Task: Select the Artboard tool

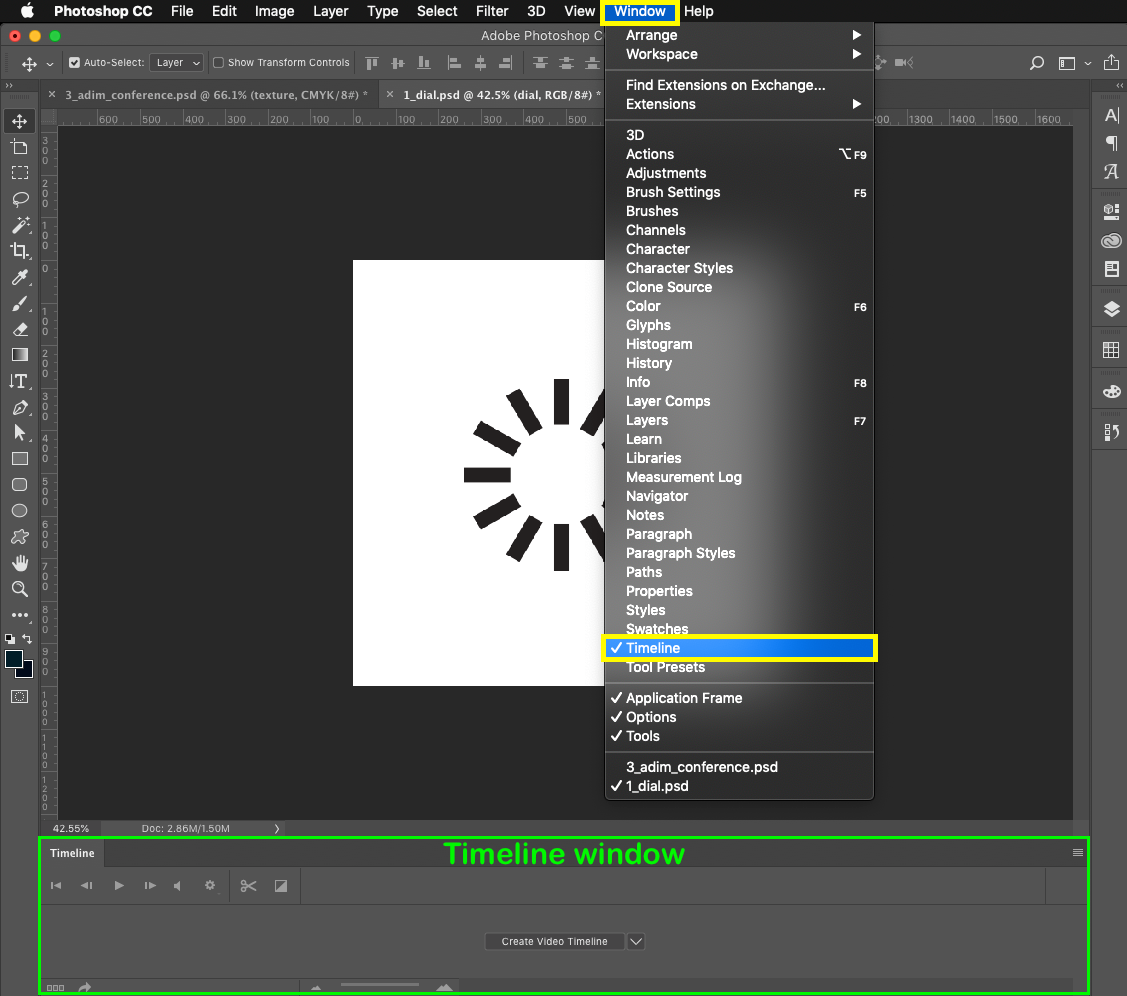Action: (19, 147)
